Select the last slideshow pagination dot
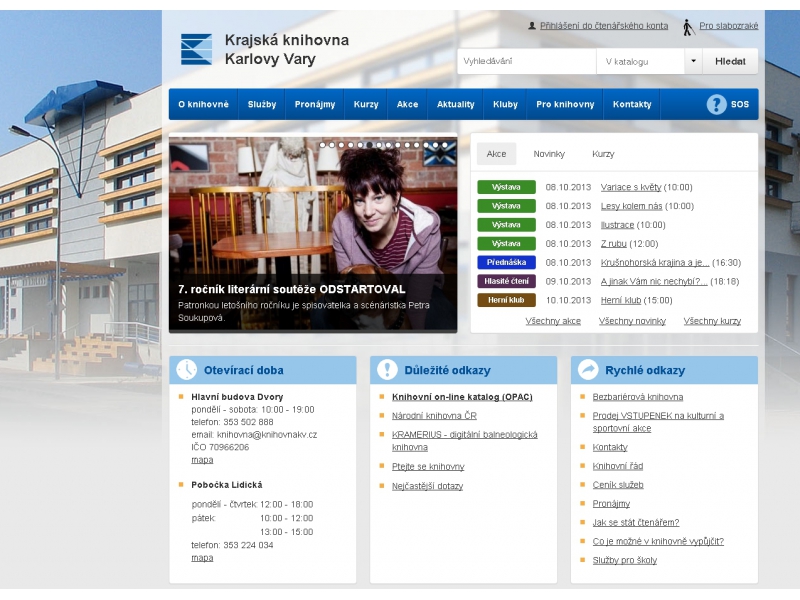 (445, 145)
